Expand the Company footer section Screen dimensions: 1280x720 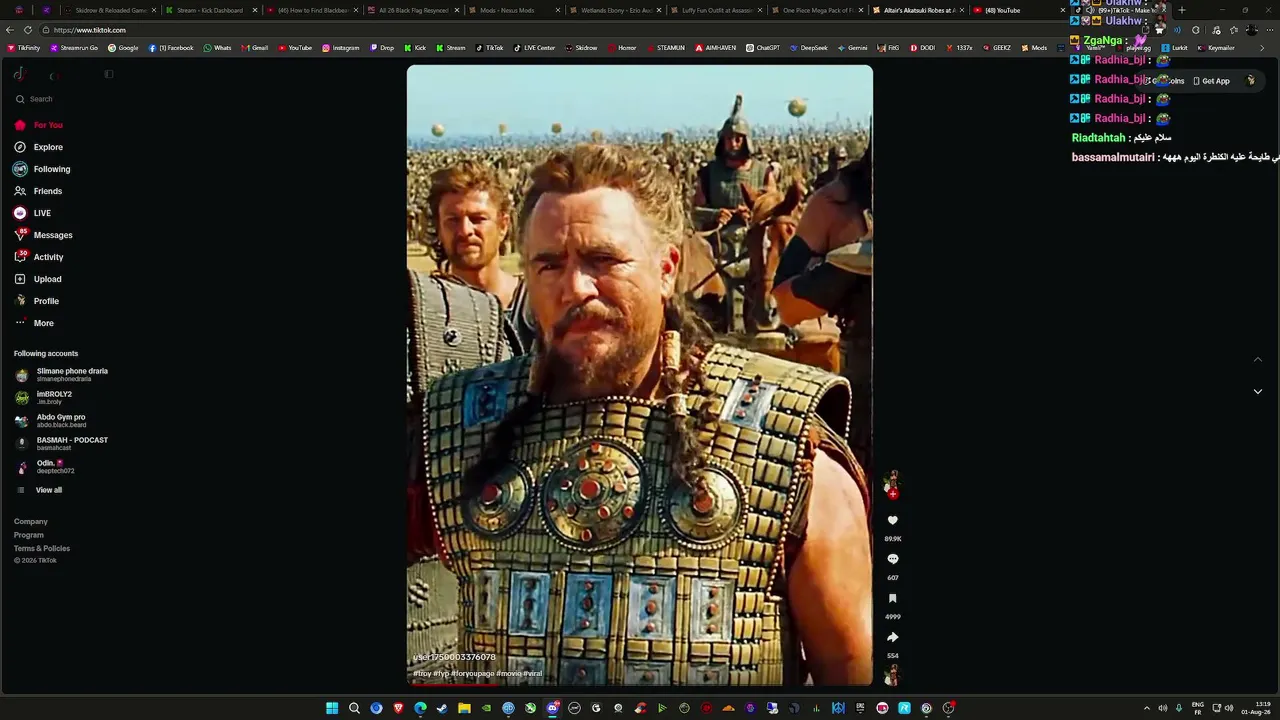pyautogui.click(x=31, y=521)
